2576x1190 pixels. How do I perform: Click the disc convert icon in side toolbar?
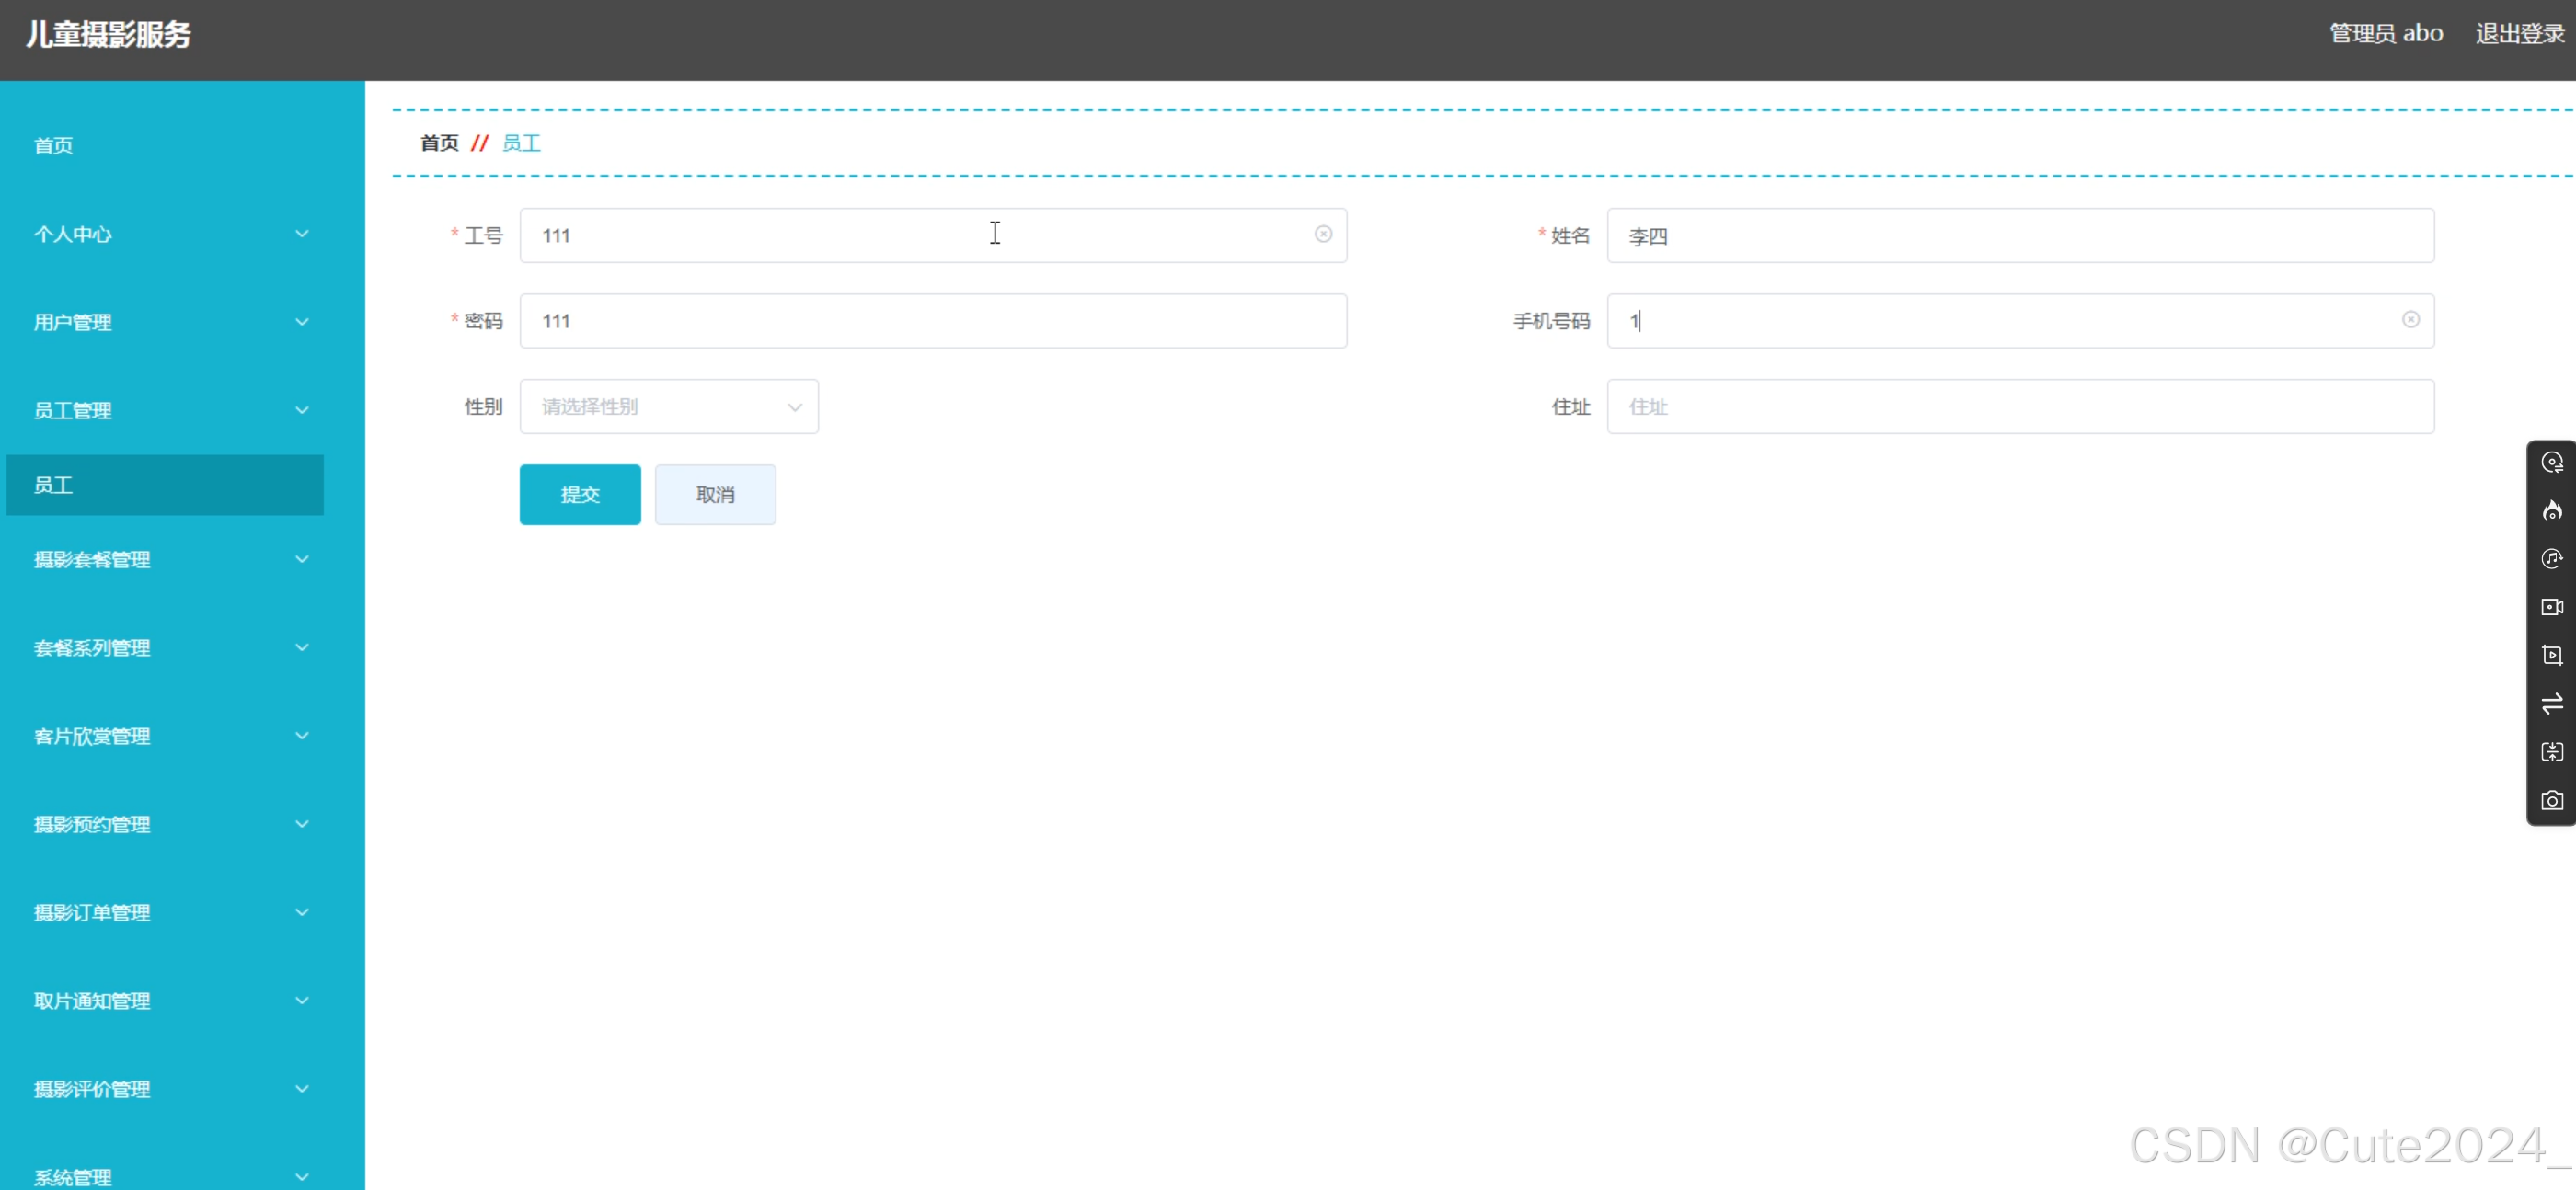point(2551,462)
